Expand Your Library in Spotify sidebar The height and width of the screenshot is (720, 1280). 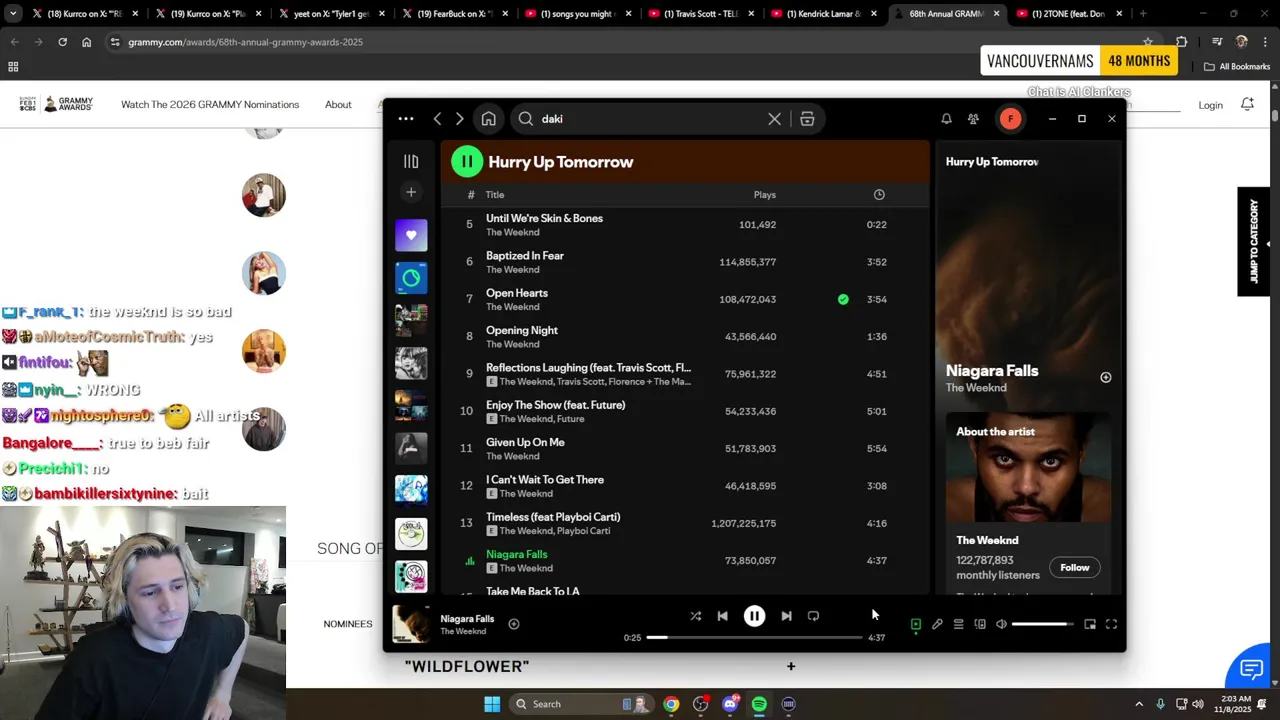coord(411,161)
